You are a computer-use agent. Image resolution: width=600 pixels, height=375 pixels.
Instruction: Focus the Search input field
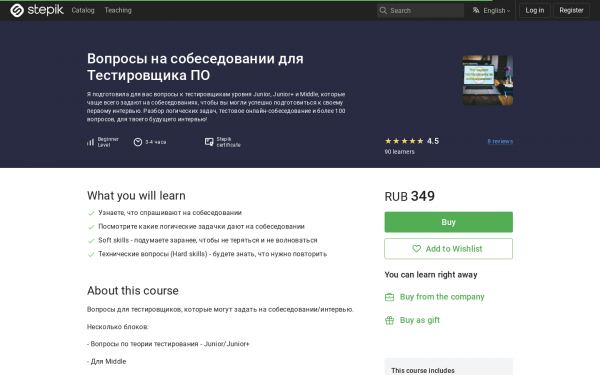pyautogui.click(x=420, y=10)
